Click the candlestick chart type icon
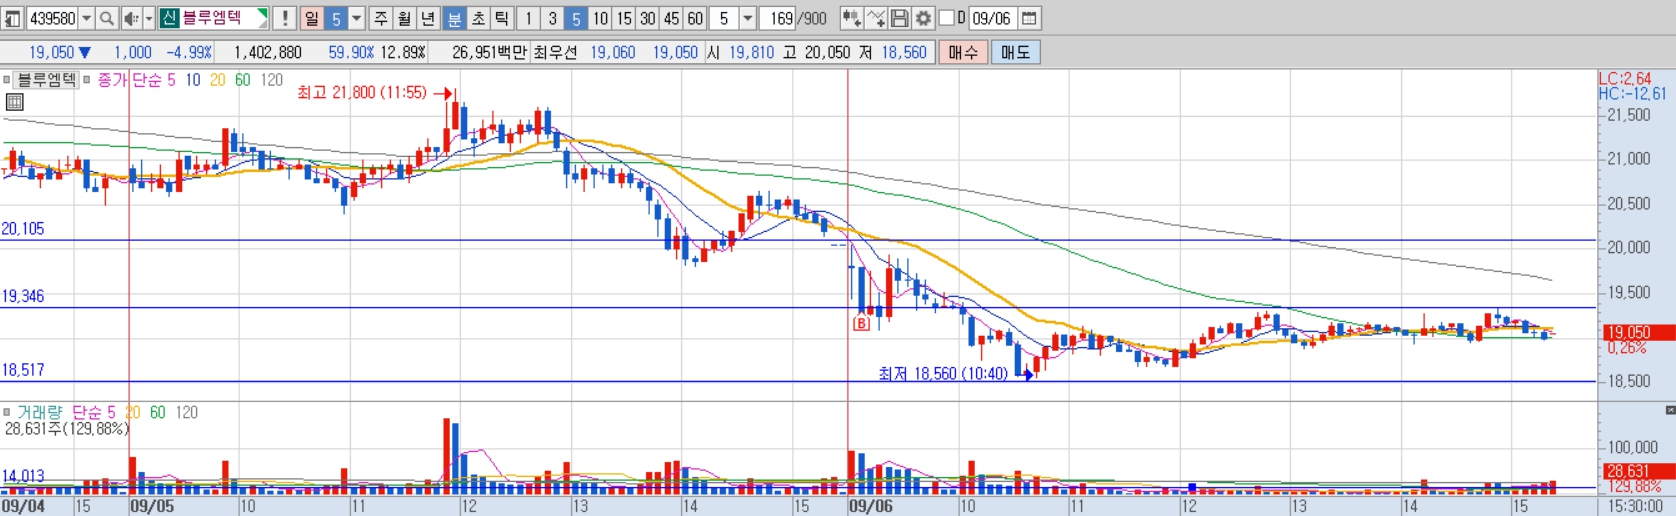The height and width of the screenshot is (516, 1676). tap(851, 18)
